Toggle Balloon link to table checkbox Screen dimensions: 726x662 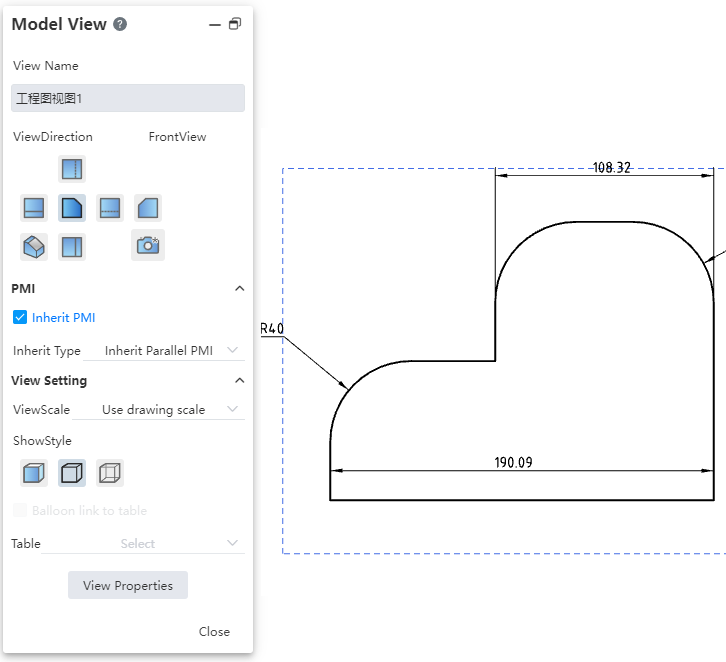(20, 510)
